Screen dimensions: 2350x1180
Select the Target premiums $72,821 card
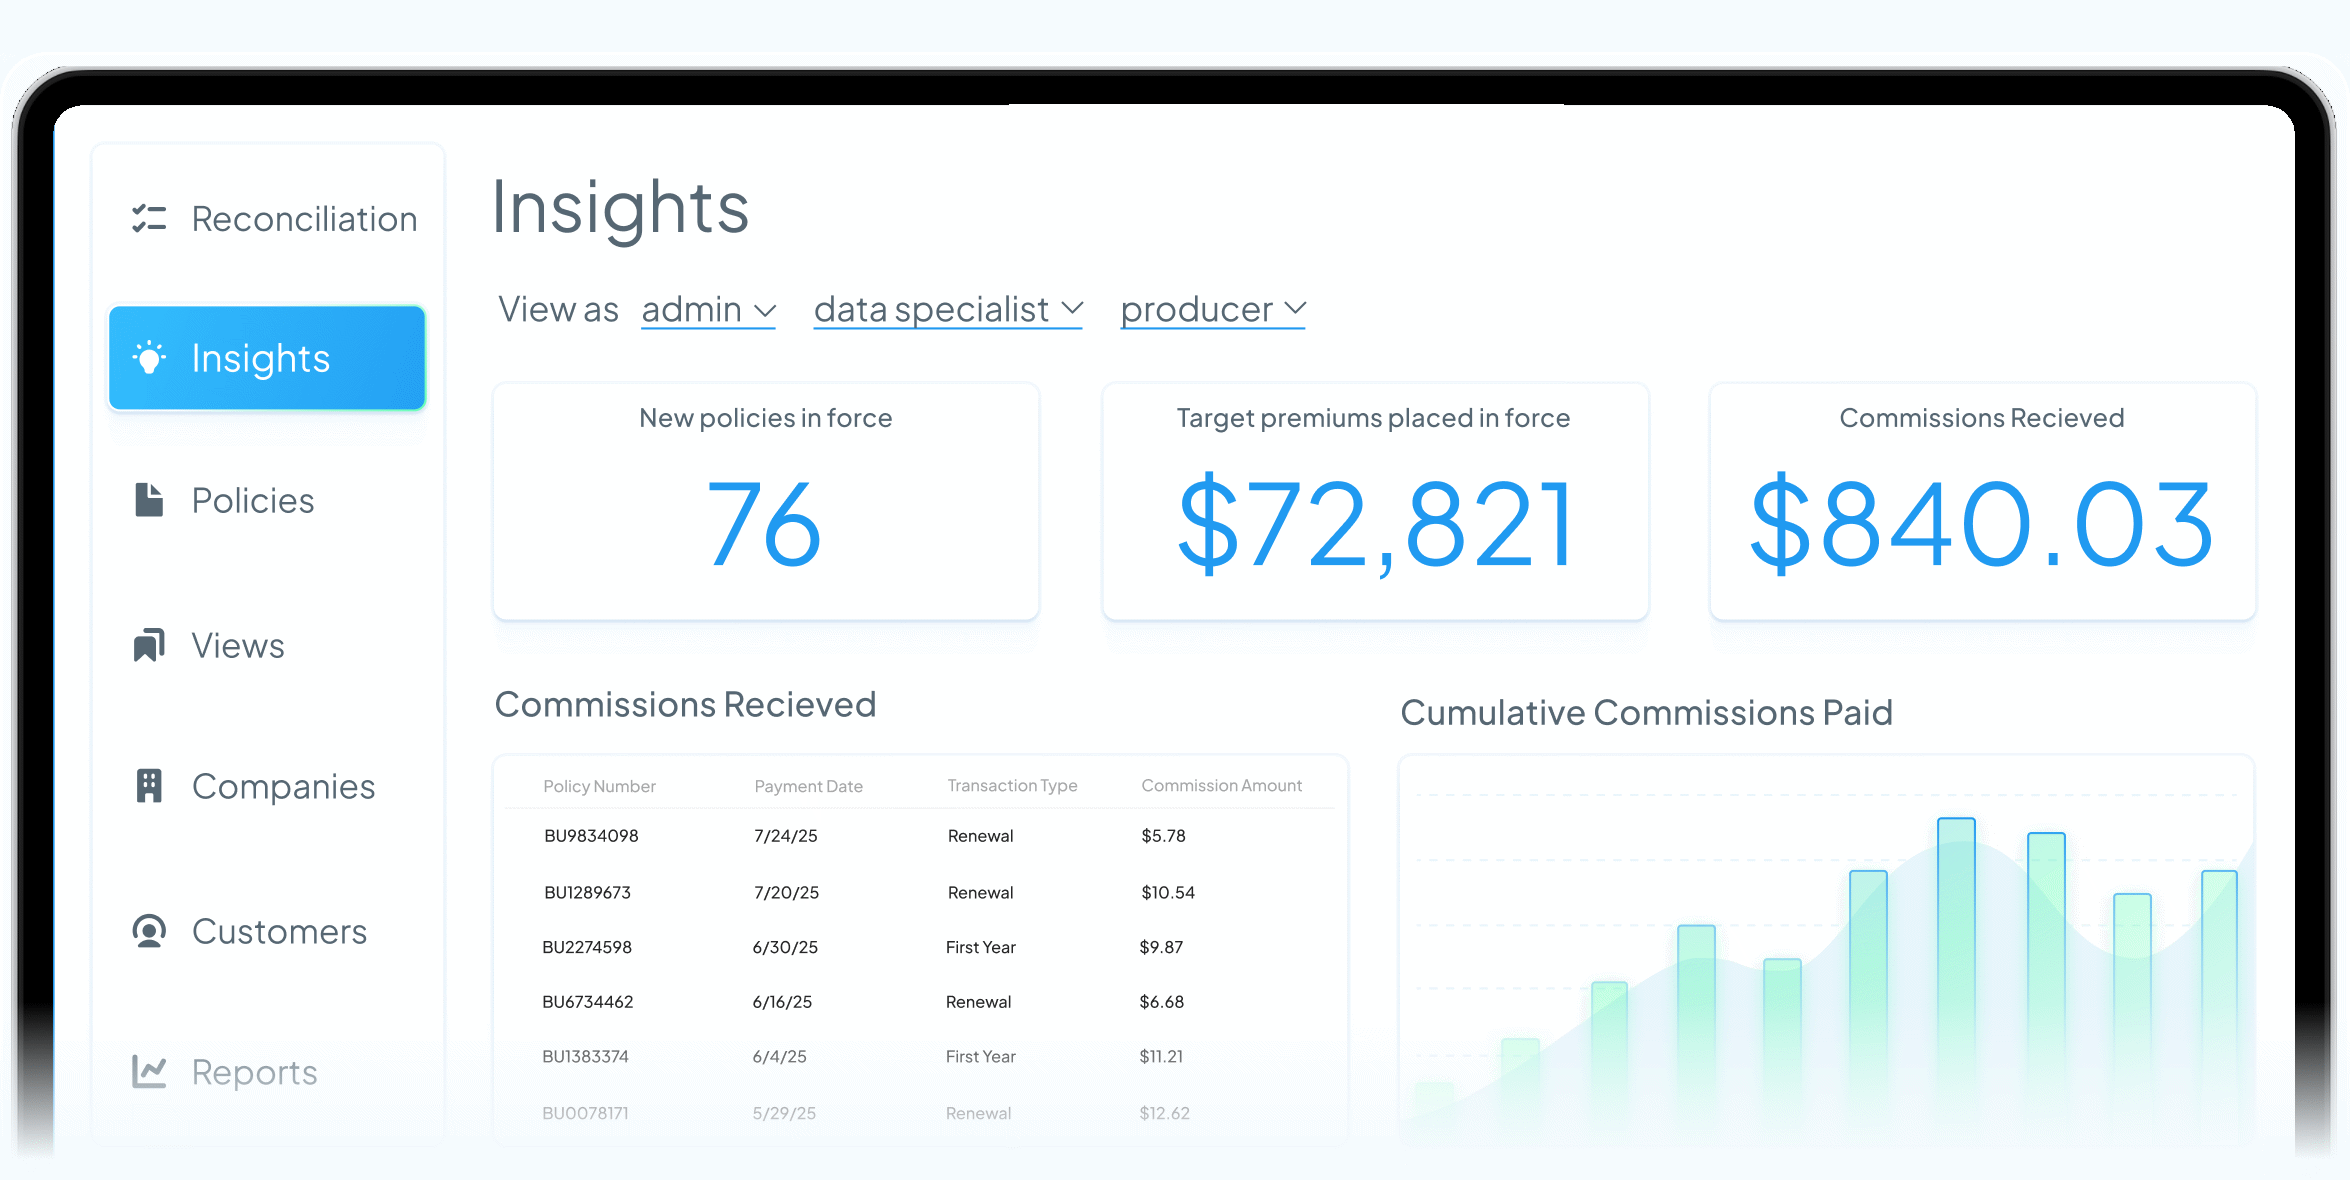click(1374, 501)
